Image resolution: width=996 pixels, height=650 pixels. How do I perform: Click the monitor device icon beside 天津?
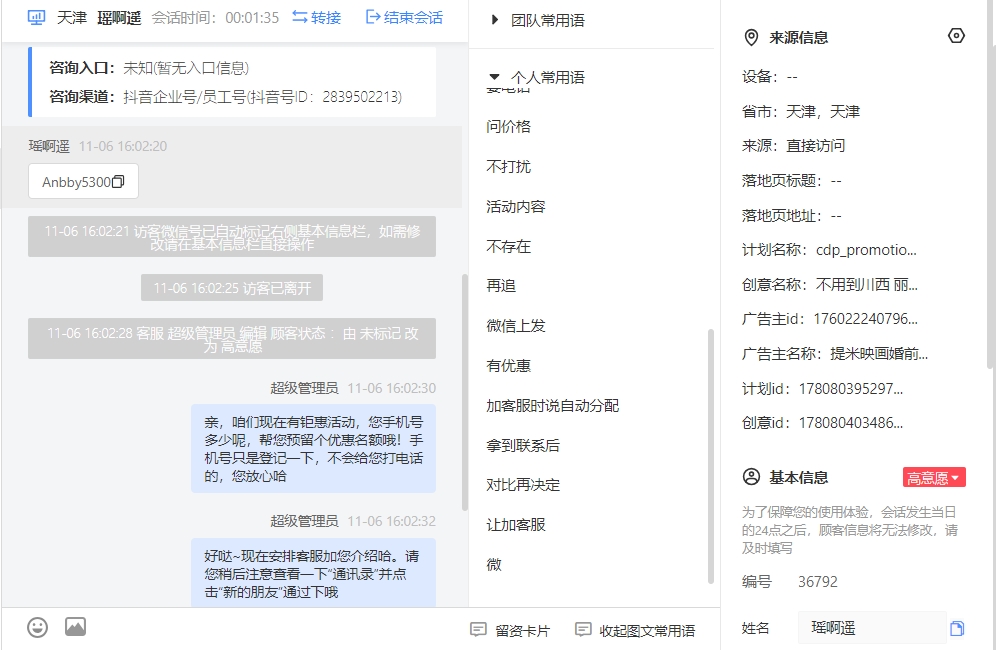click(x=36, y=17)
